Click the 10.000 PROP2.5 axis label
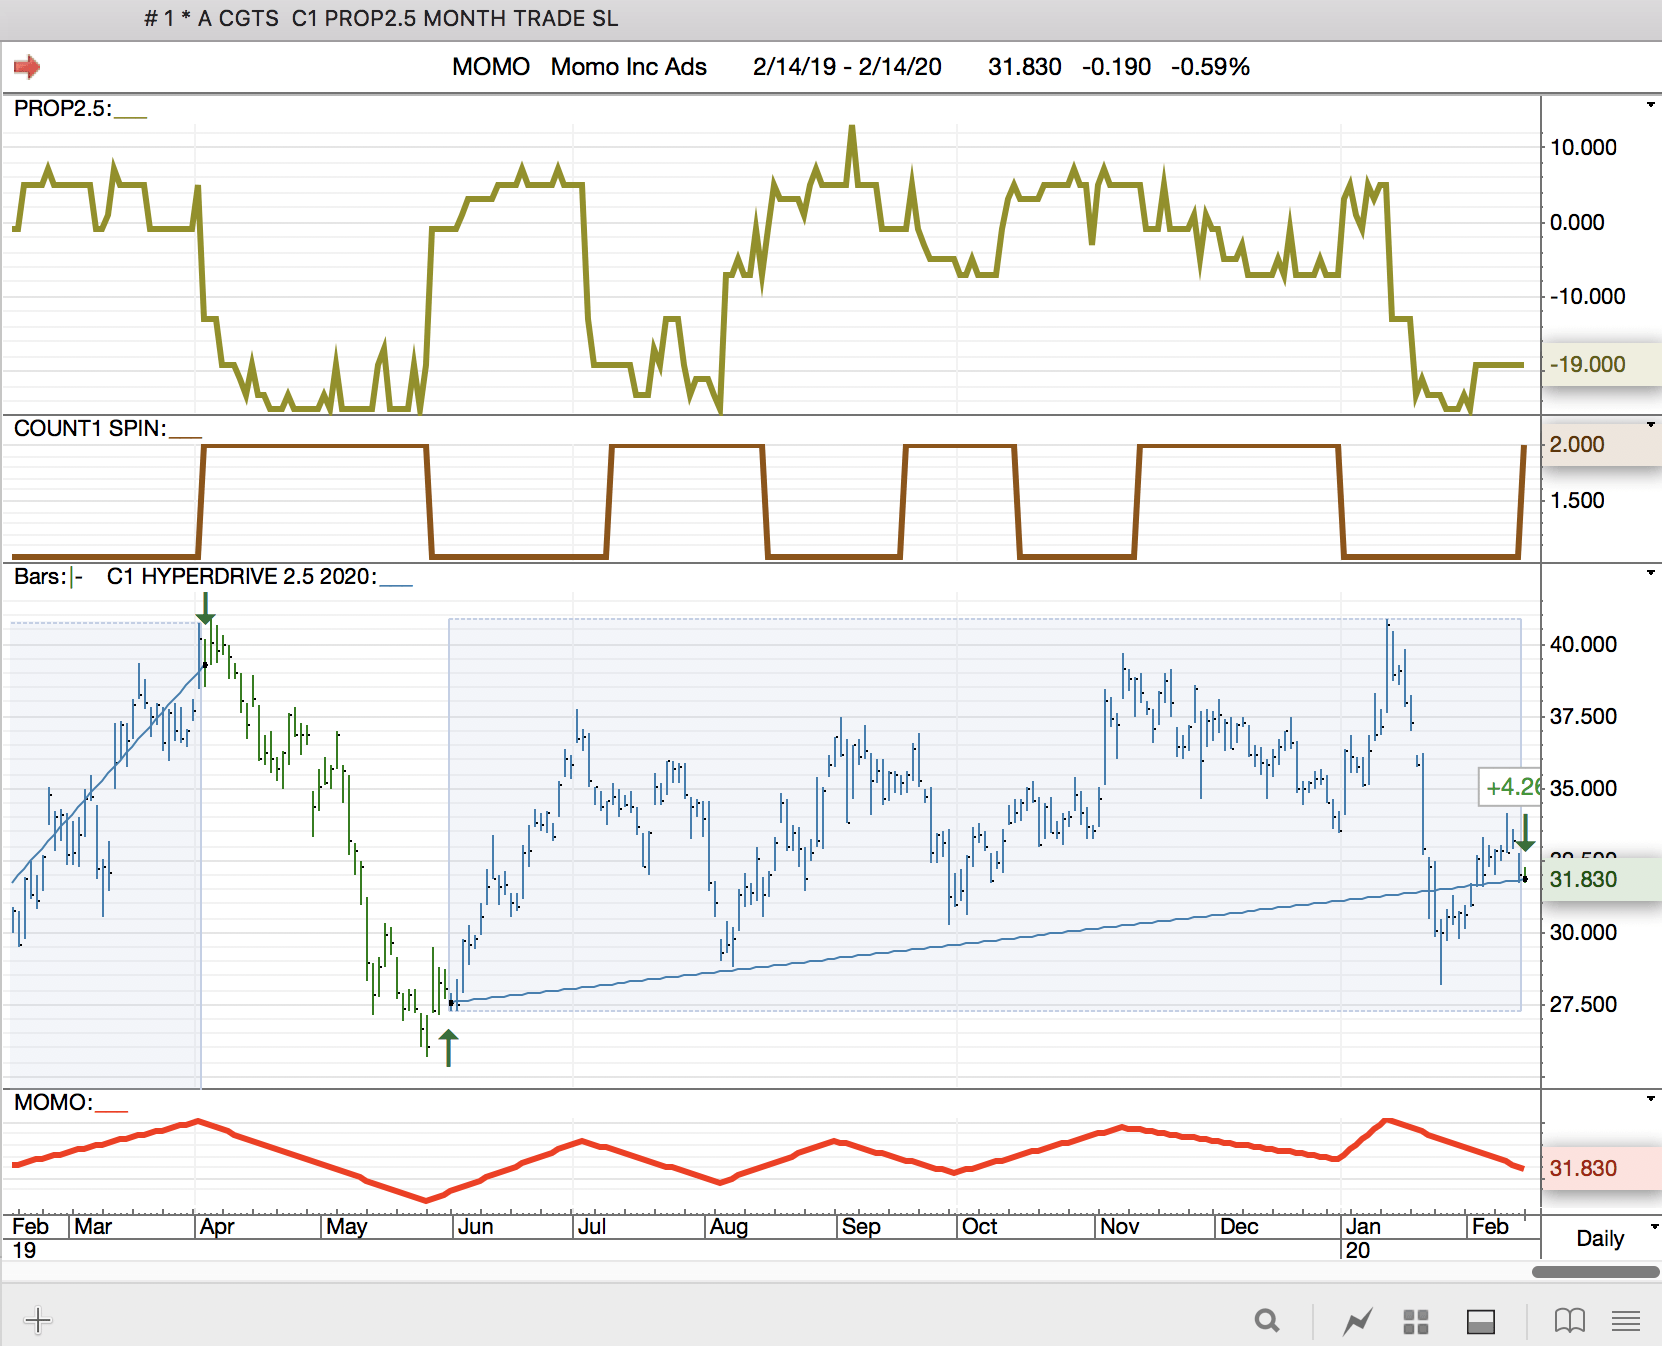This screenshot has height=1346, width=1662. point(1583,147)
